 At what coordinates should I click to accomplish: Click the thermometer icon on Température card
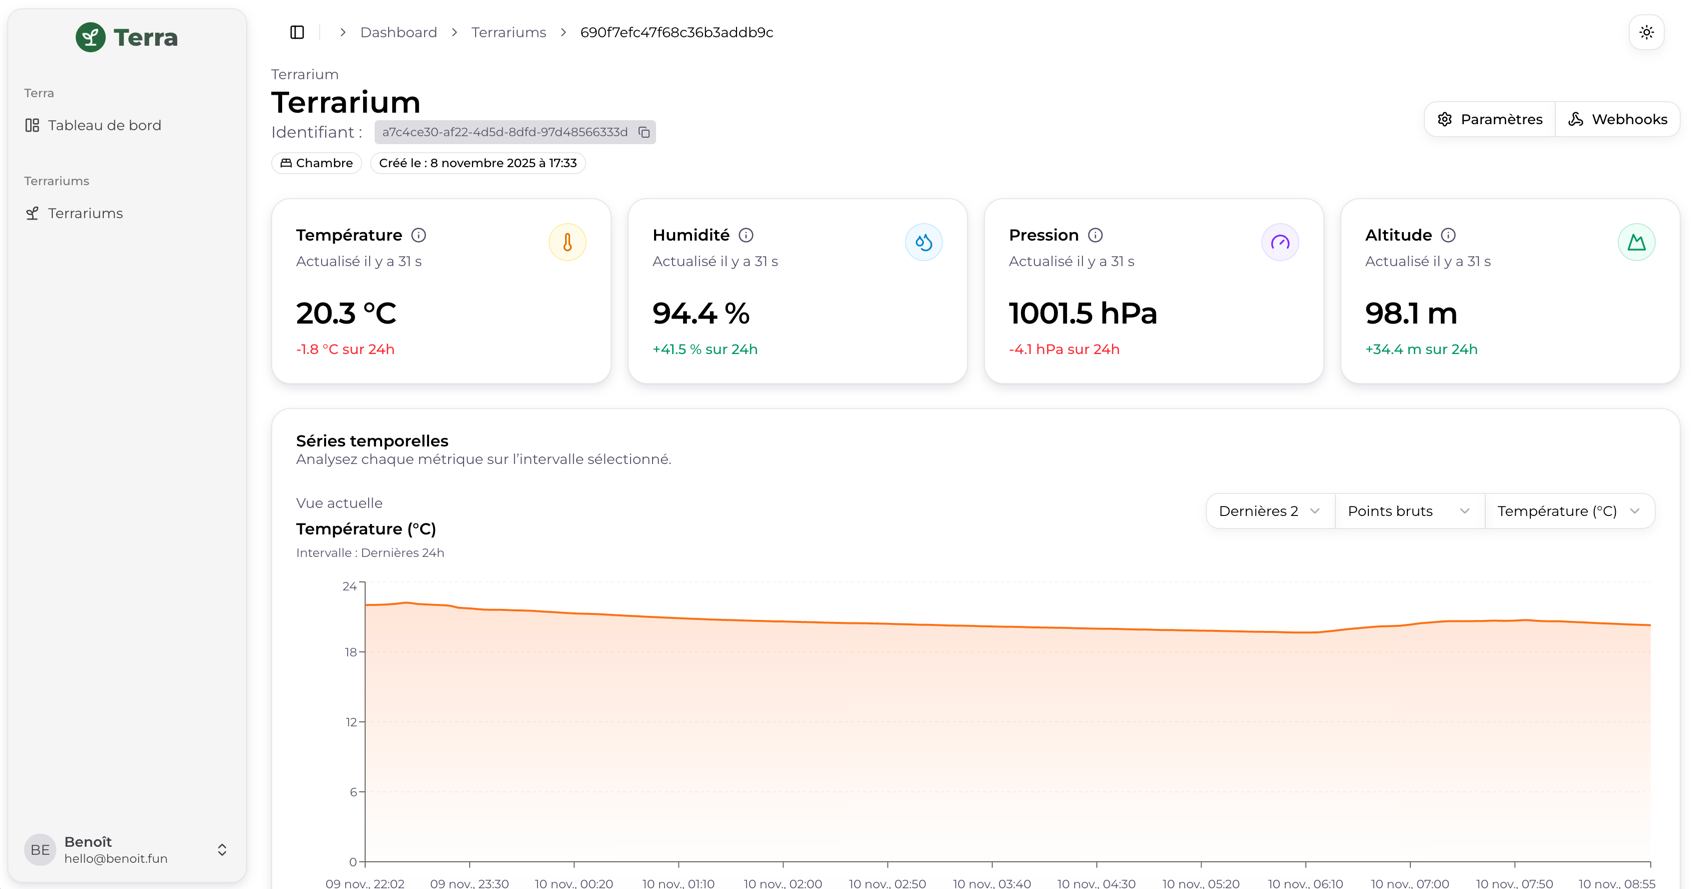coord(567,242)
